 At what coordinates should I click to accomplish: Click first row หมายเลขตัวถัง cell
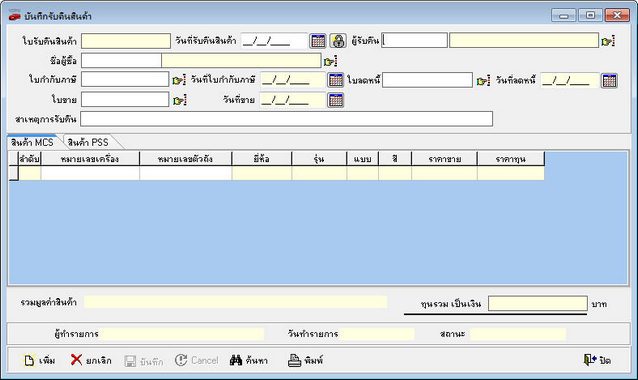tap(186, 173)
